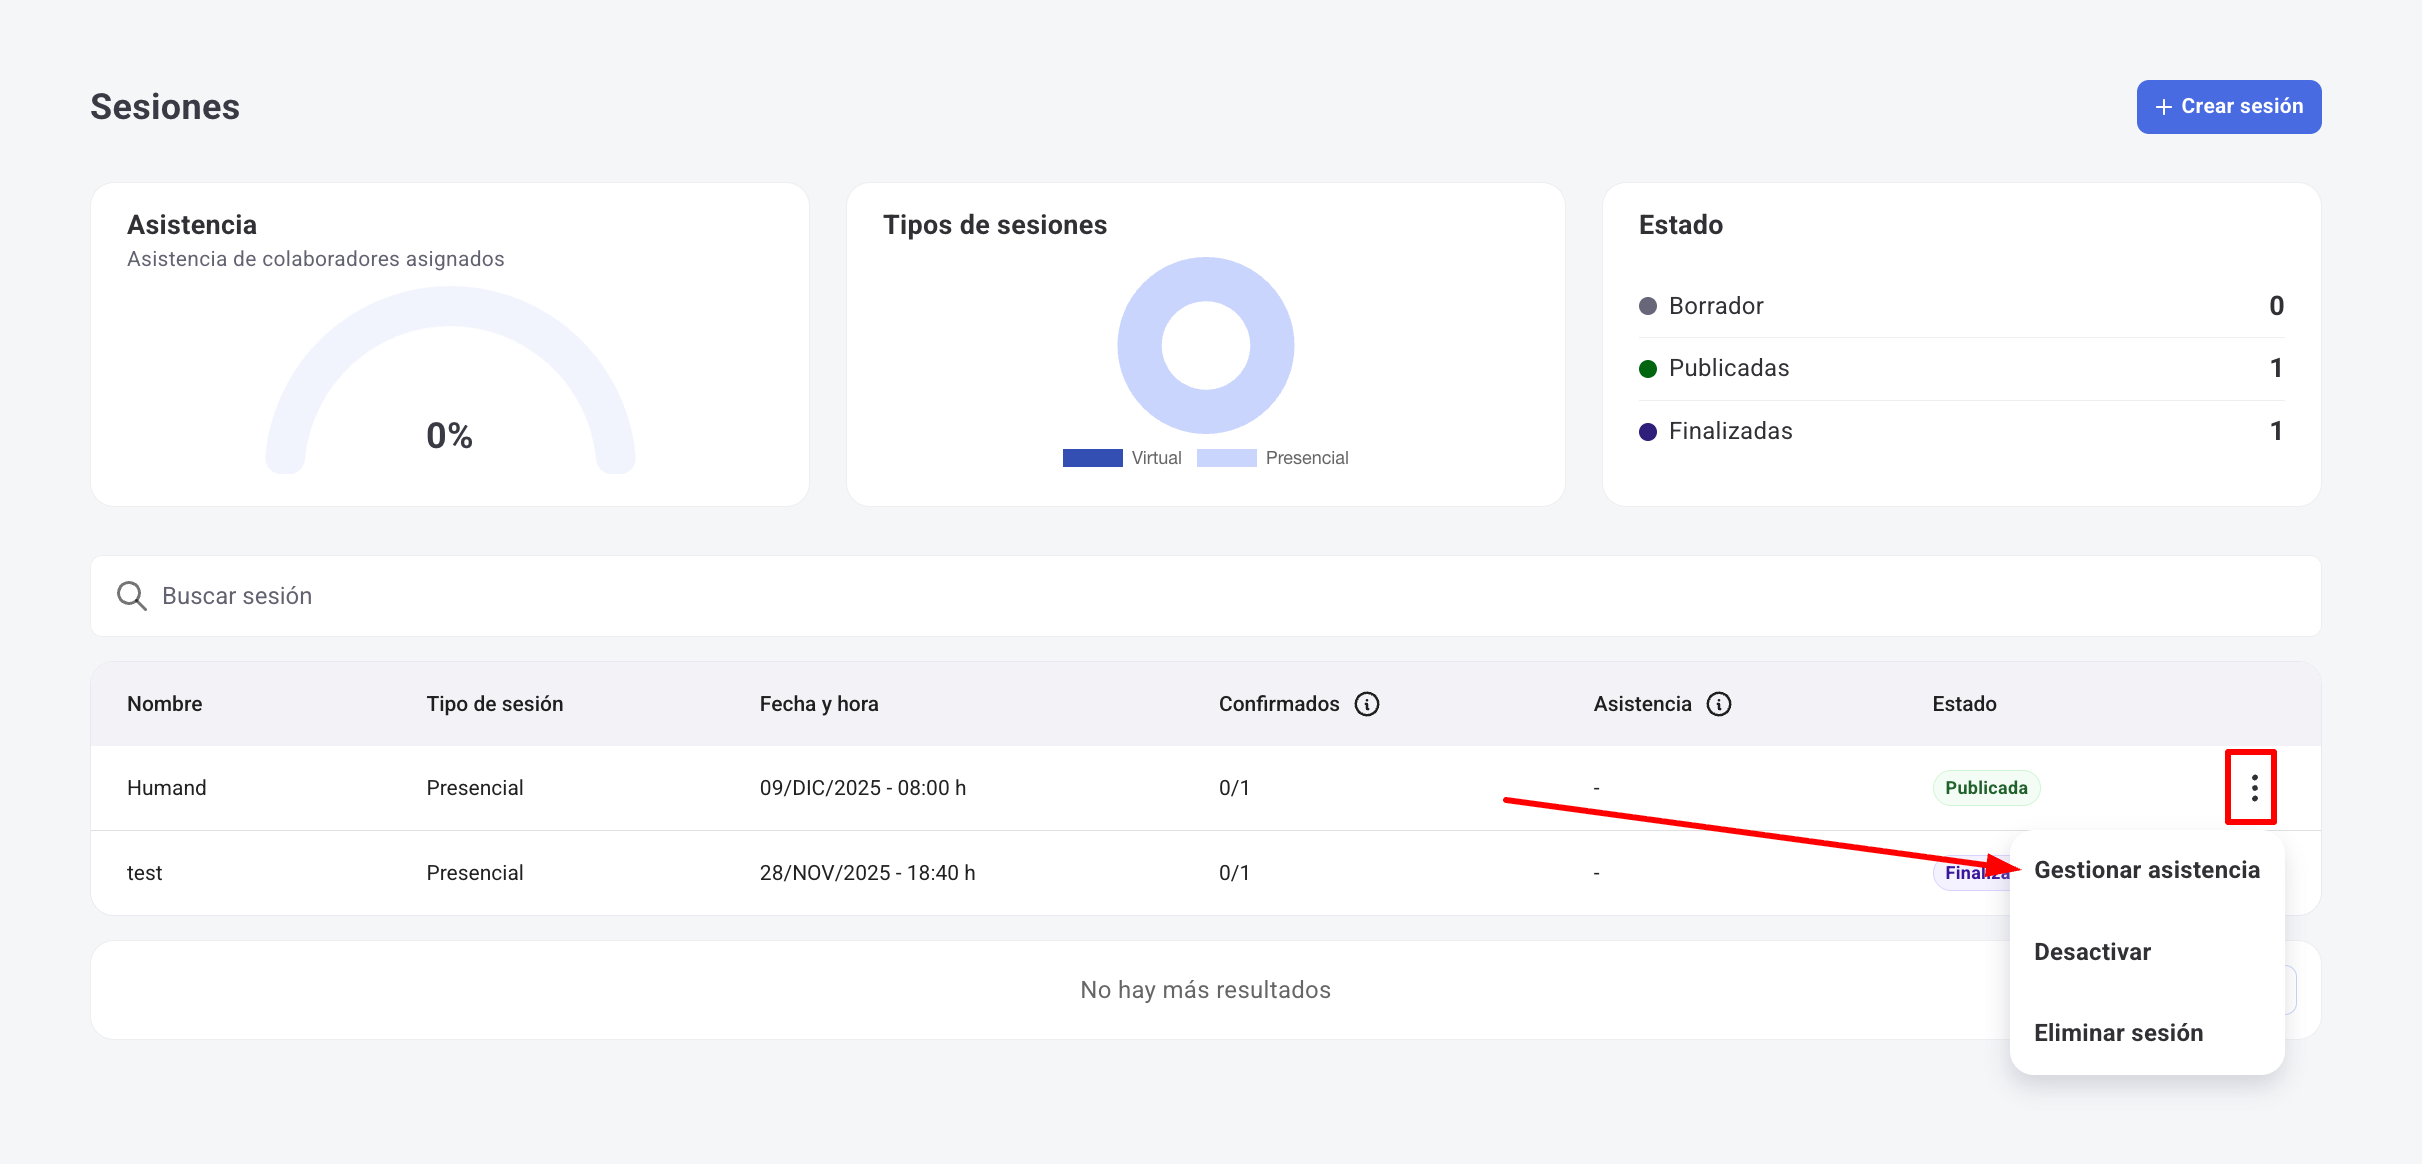Choose Desactivar in the context menu
The width and height of the screenshot is (2422, 1164).
click(2092, 952)
